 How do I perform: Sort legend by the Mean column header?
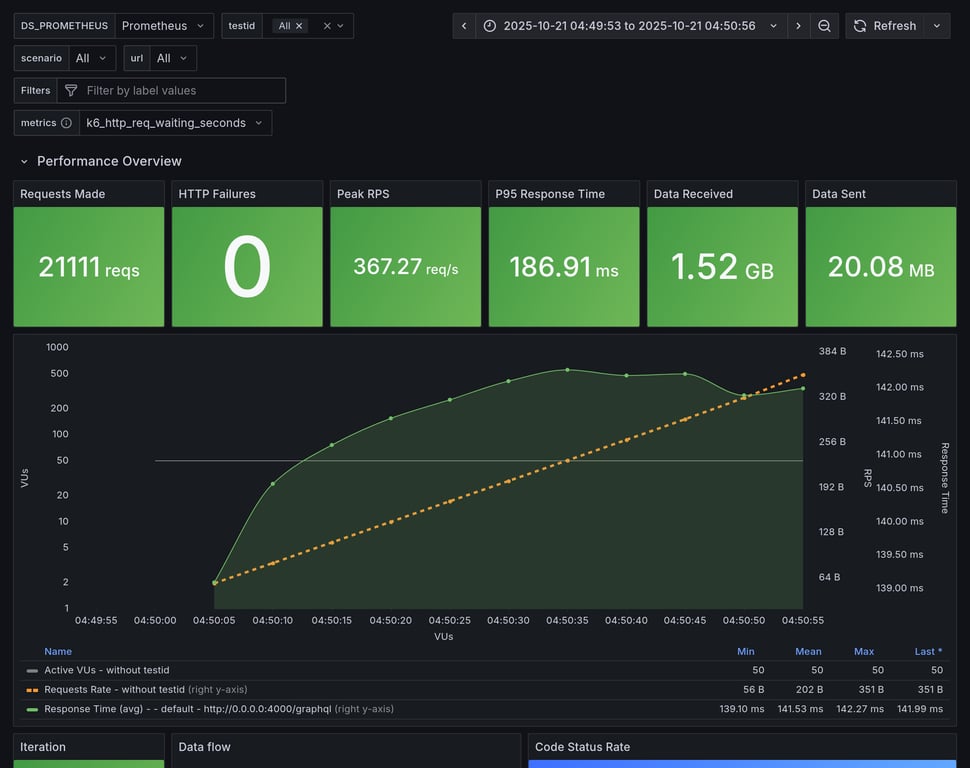(808, 651)
